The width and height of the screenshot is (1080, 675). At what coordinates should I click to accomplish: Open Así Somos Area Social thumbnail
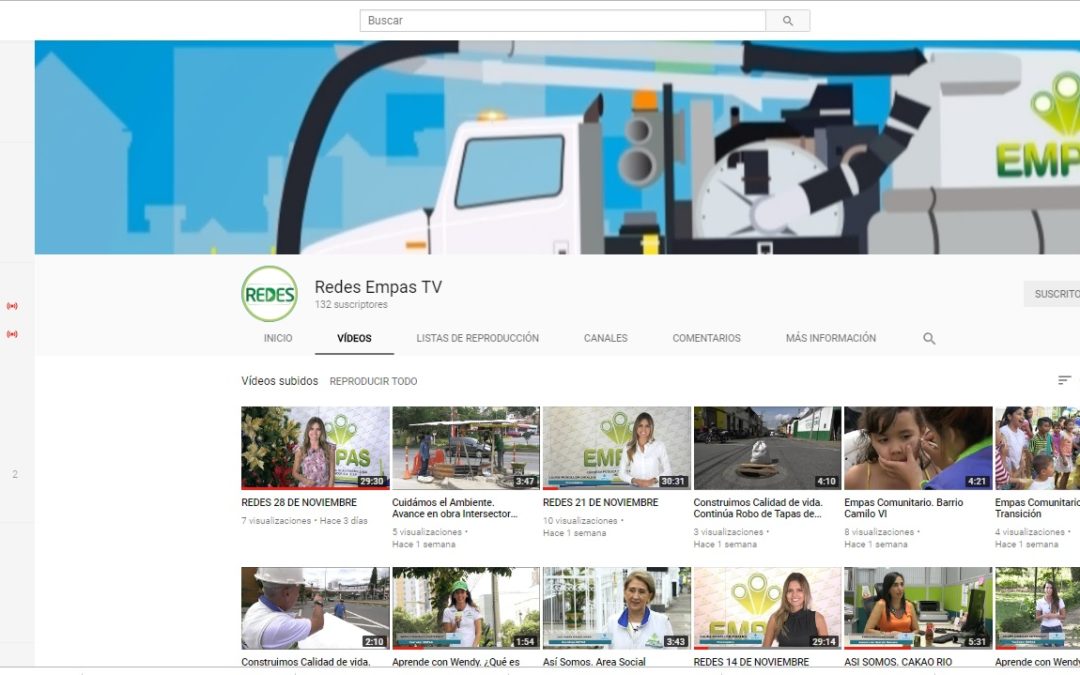tap(616, 608)
